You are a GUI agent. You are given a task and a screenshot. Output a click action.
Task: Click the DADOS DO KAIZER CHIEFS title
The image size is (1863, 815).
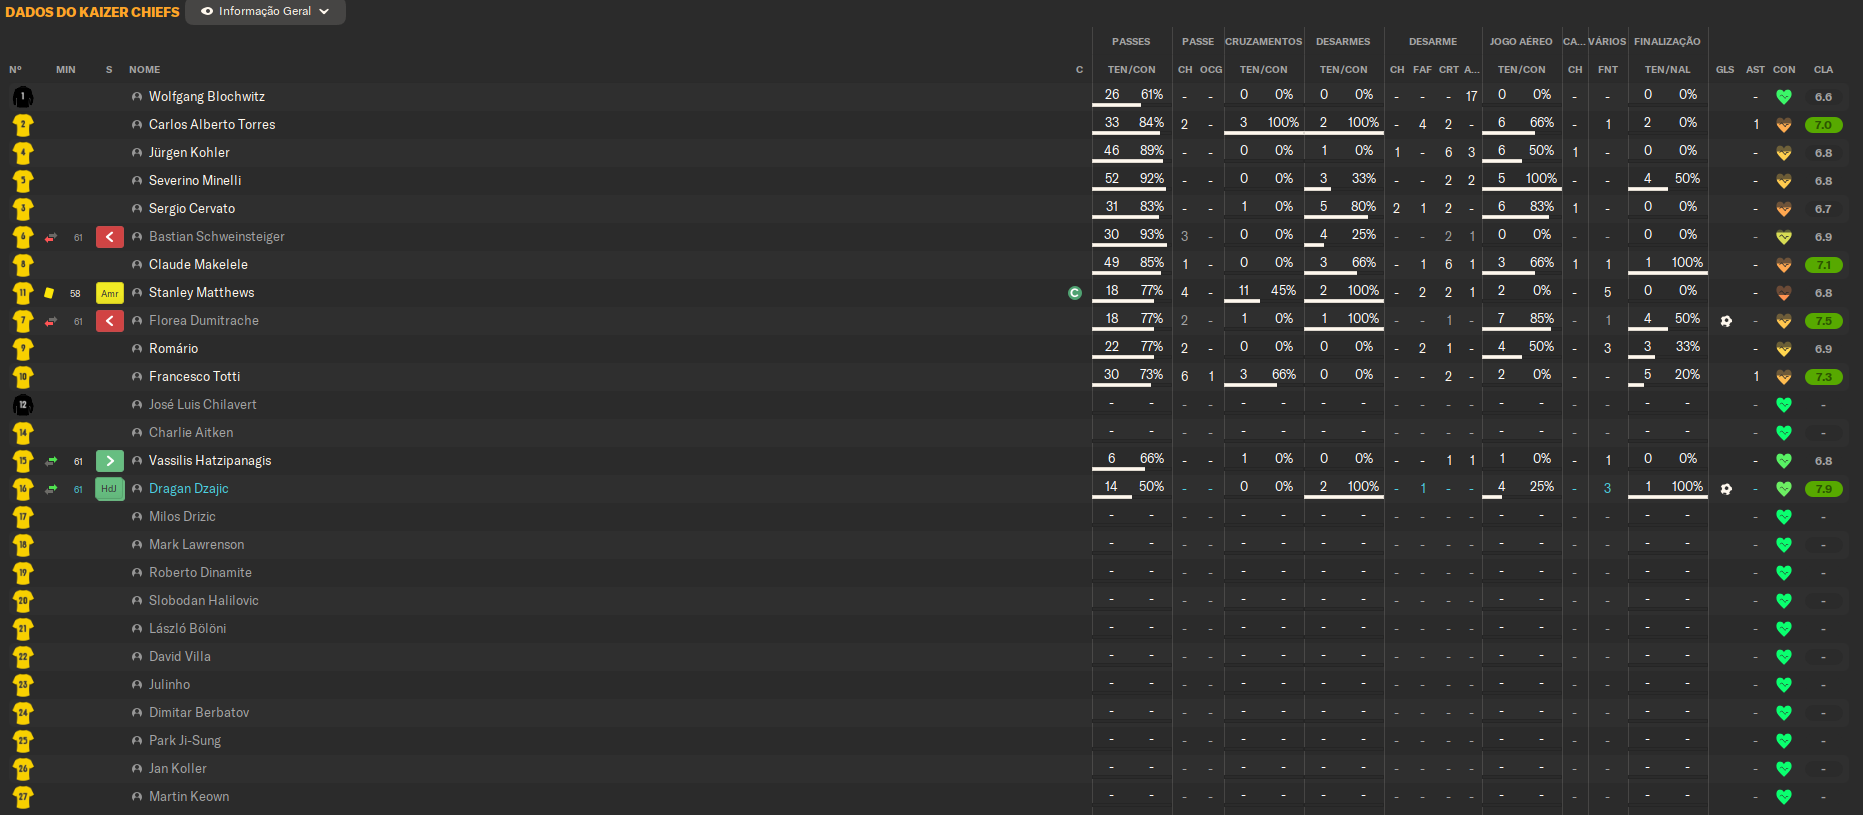(x=92, y=12)
